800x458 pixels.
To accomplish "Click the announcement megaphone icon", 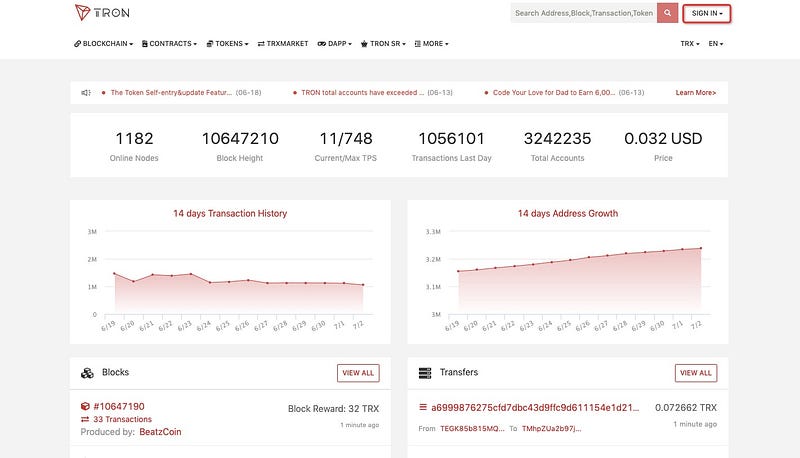I will coord(86,93).
